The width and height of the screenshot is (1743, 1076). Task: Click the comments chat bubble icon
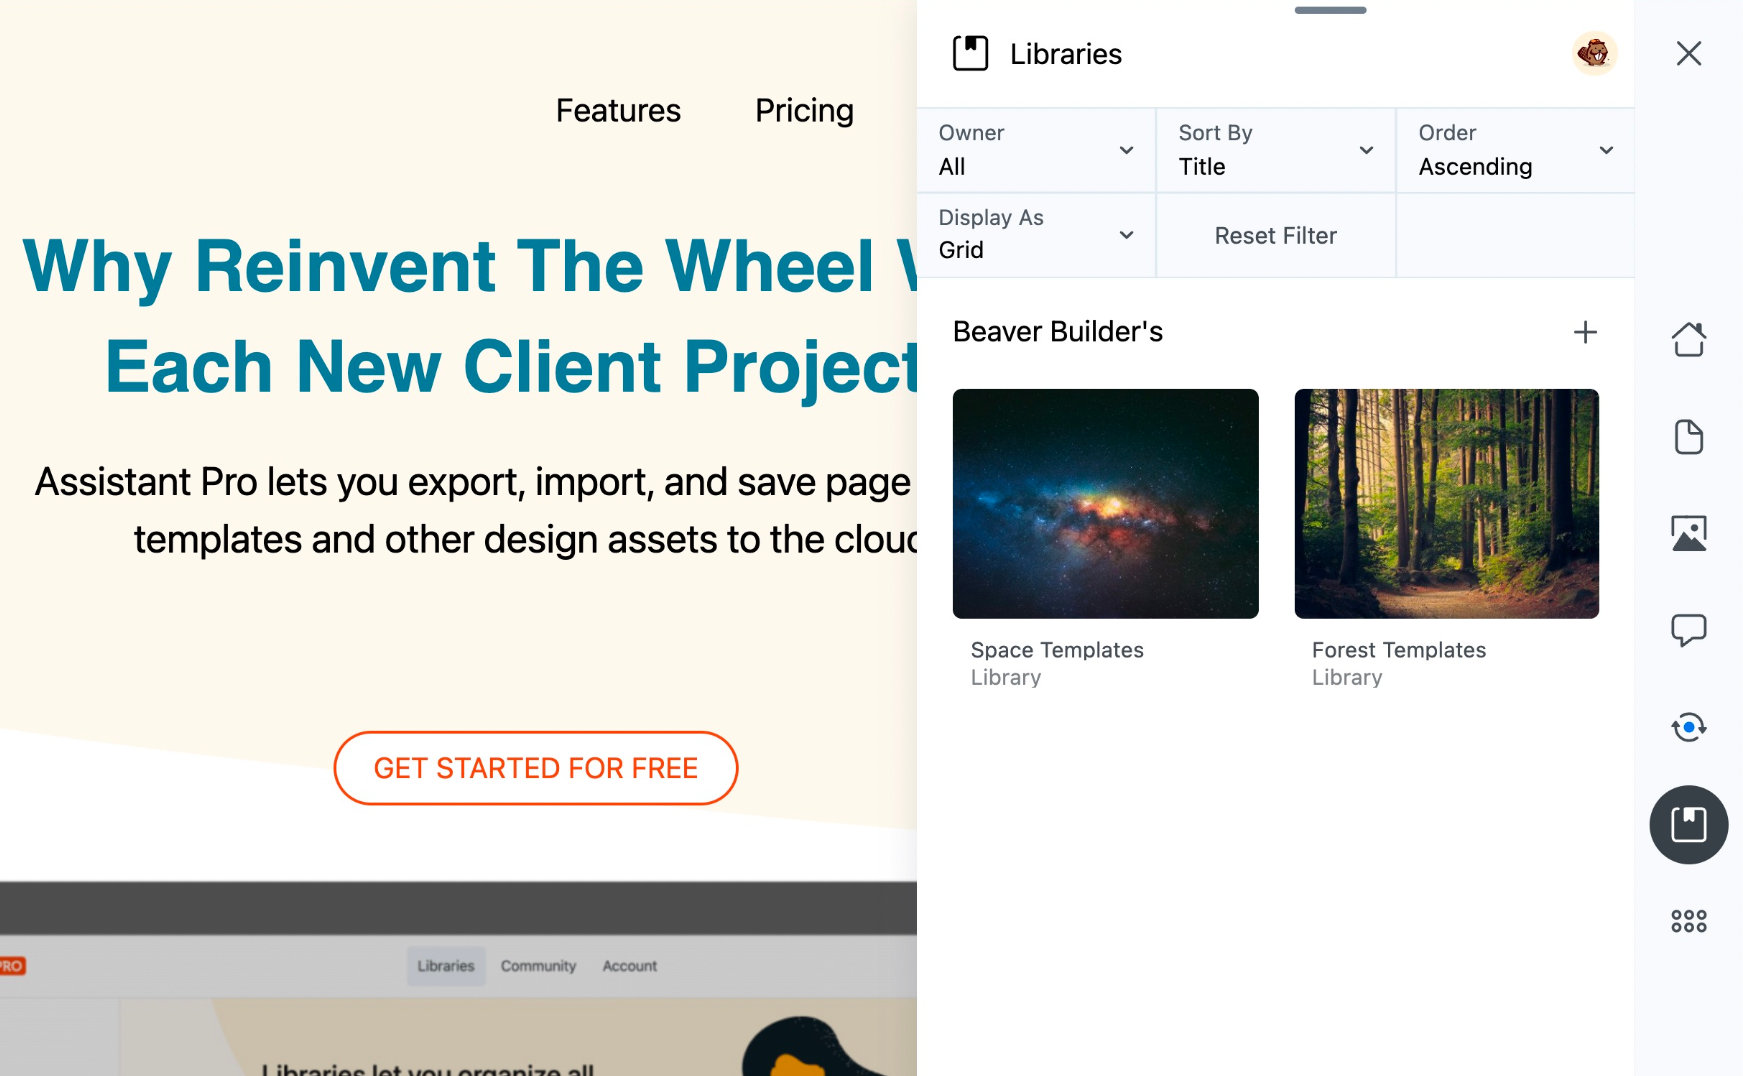pyautogui.click(x=1689, y=629)
